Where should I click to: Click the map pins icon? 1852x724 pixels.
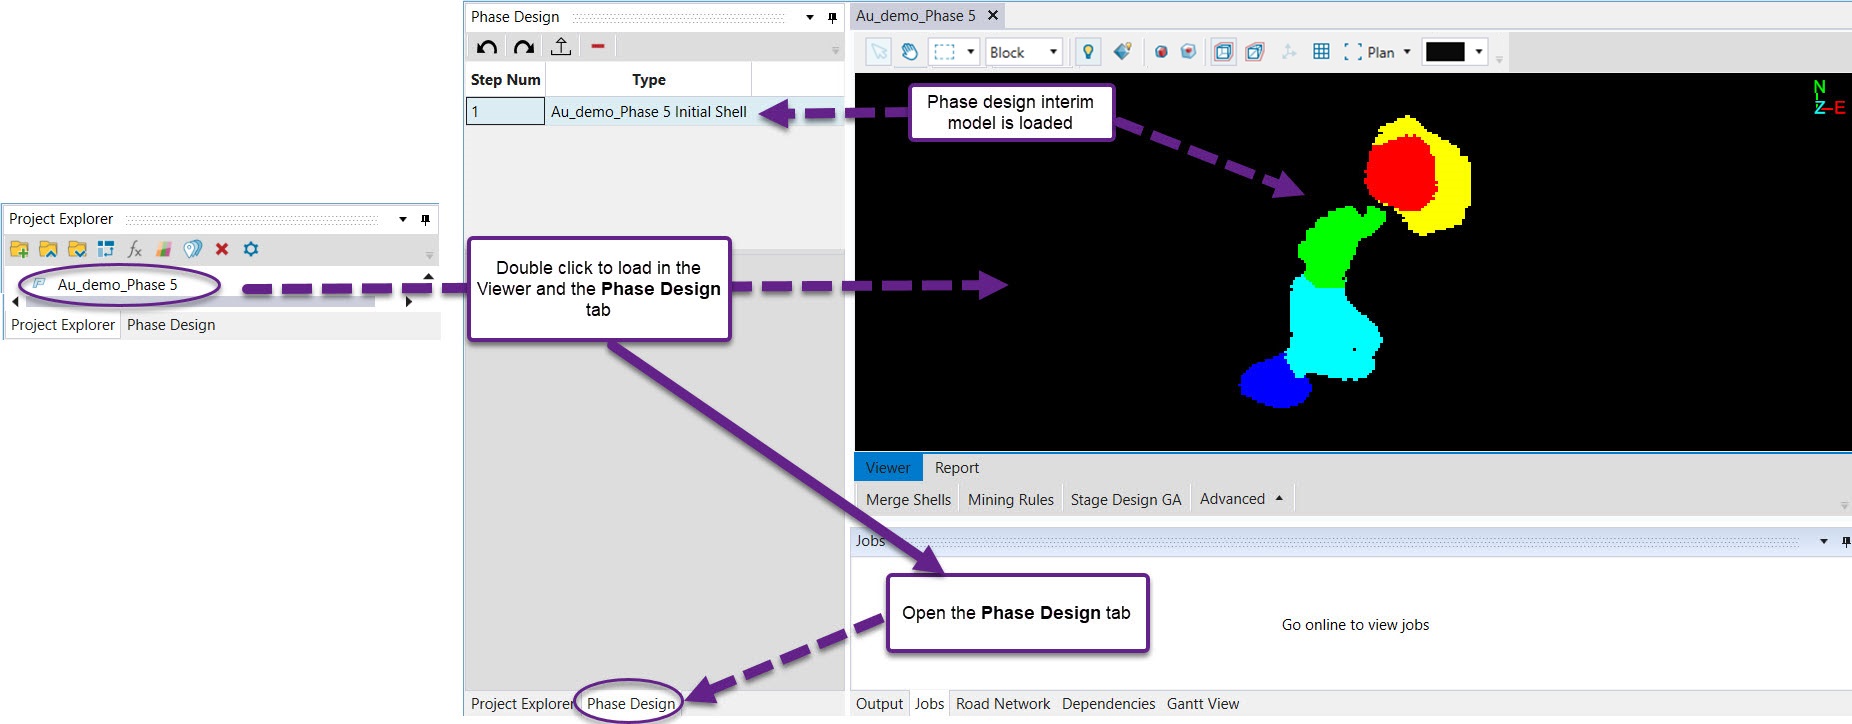pos(193,249)
